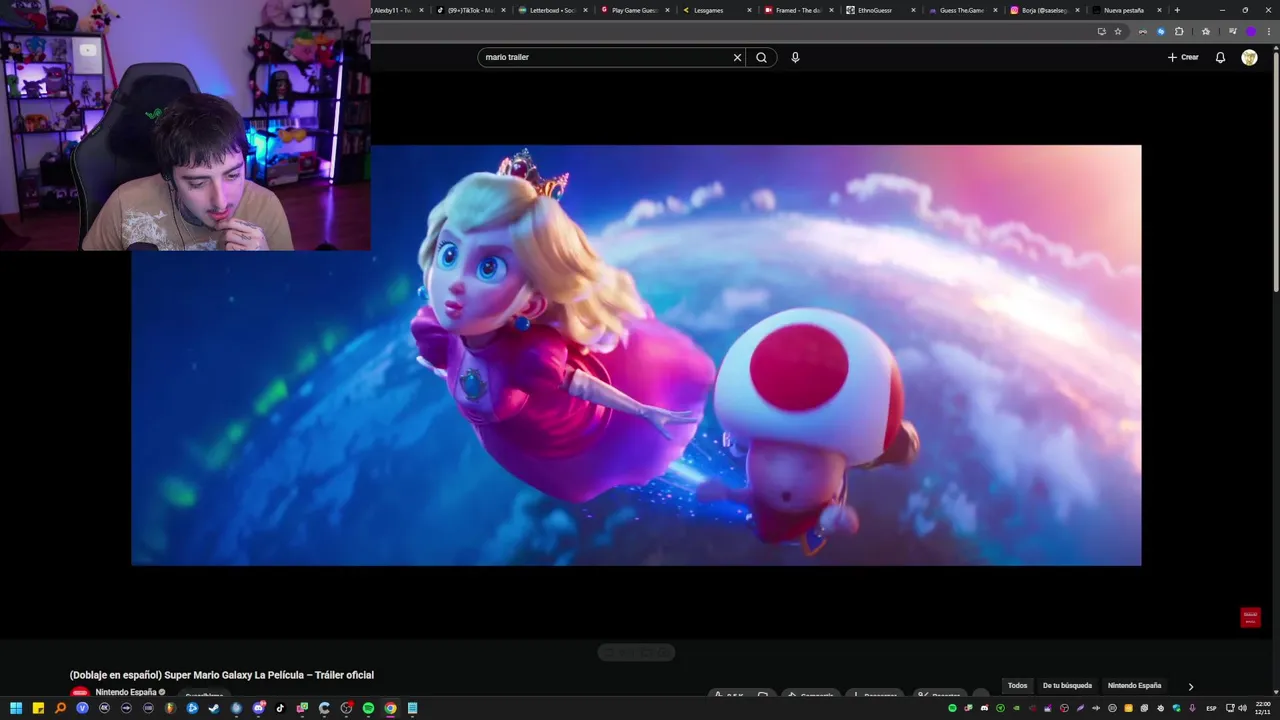Open OBS Studio from the taskbar
This screenshot has height=720, width=1280.
pyautogui.click(x=346, y=708)
